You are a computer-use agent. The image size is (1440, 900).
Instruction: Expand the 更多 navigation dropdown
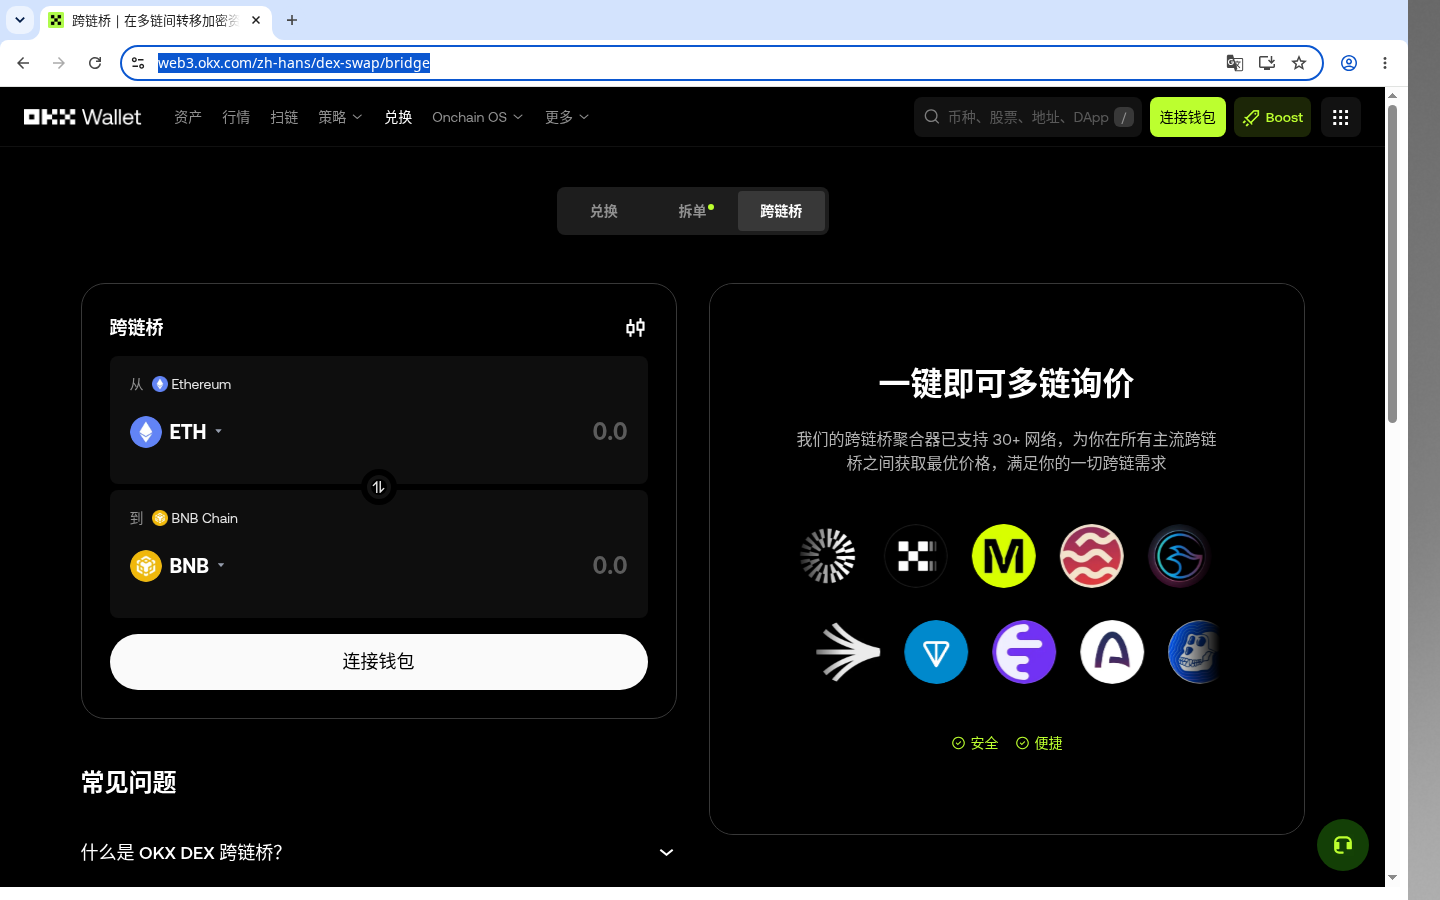pos(567,117)
